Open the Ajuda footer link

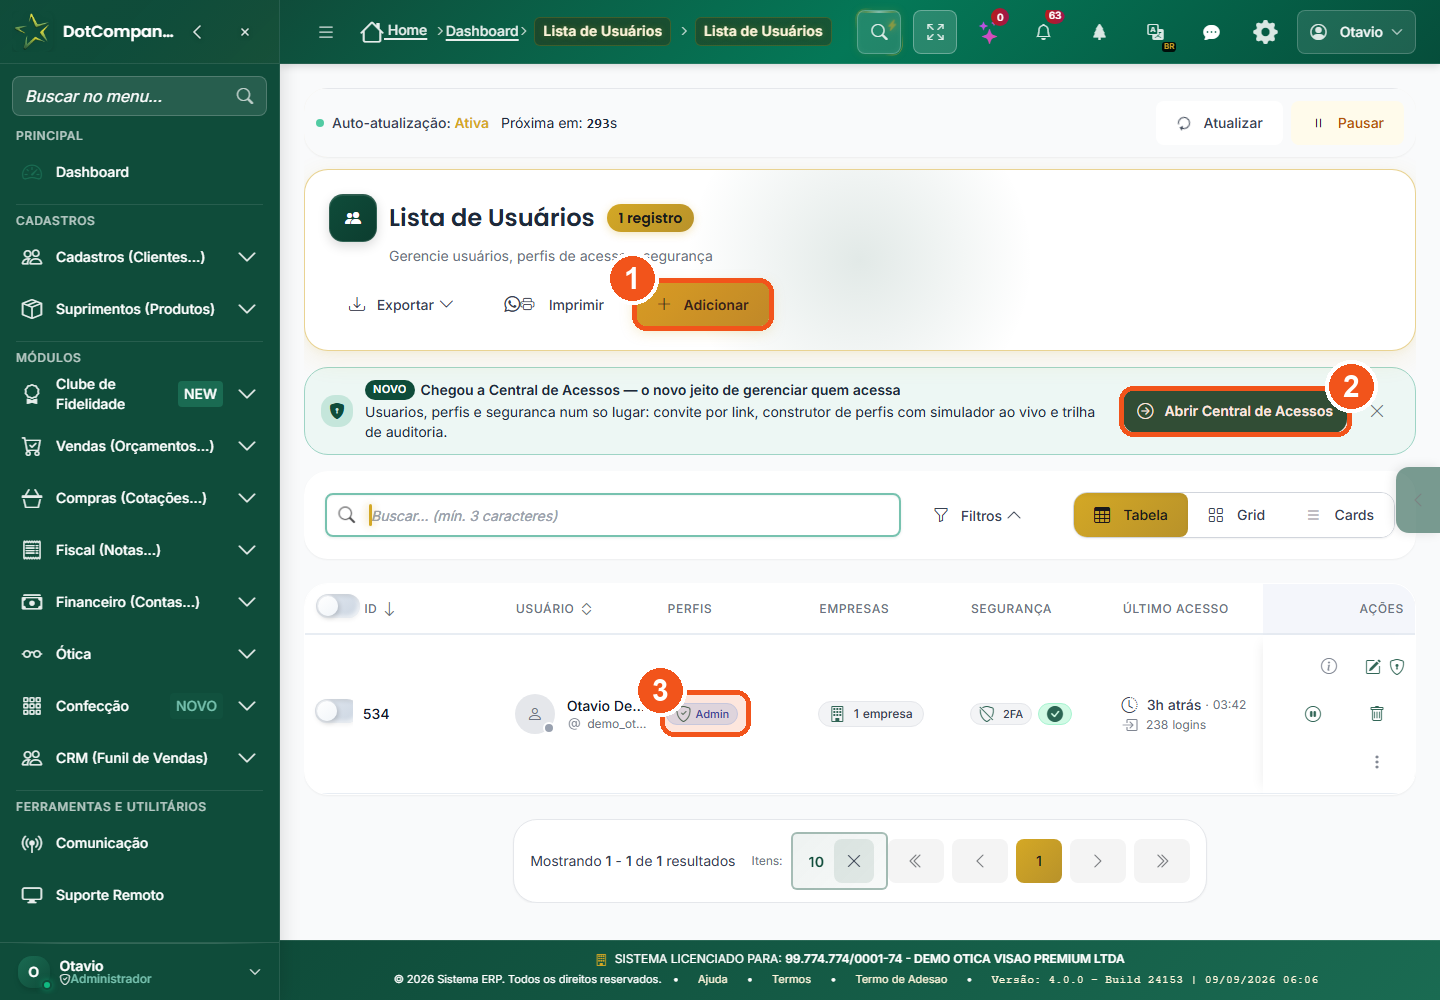pyautogui.click(x=712, y=979)
